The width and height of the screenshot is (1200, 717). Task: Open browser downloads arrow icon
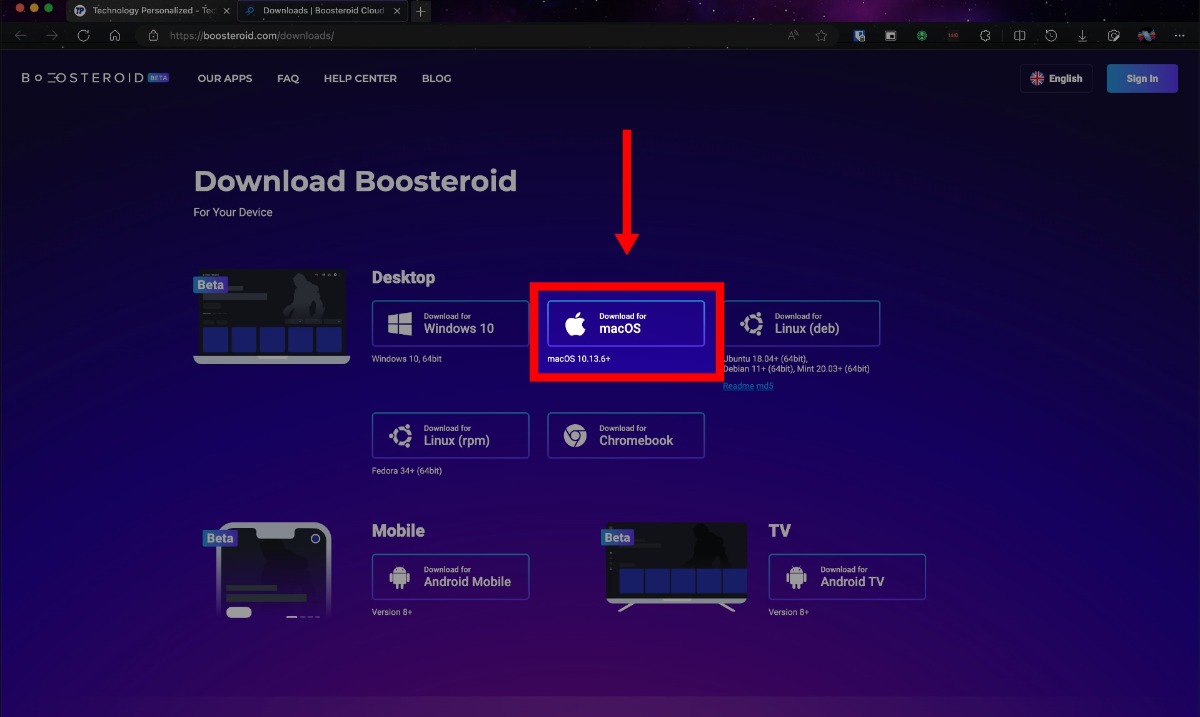(1082, 35)
